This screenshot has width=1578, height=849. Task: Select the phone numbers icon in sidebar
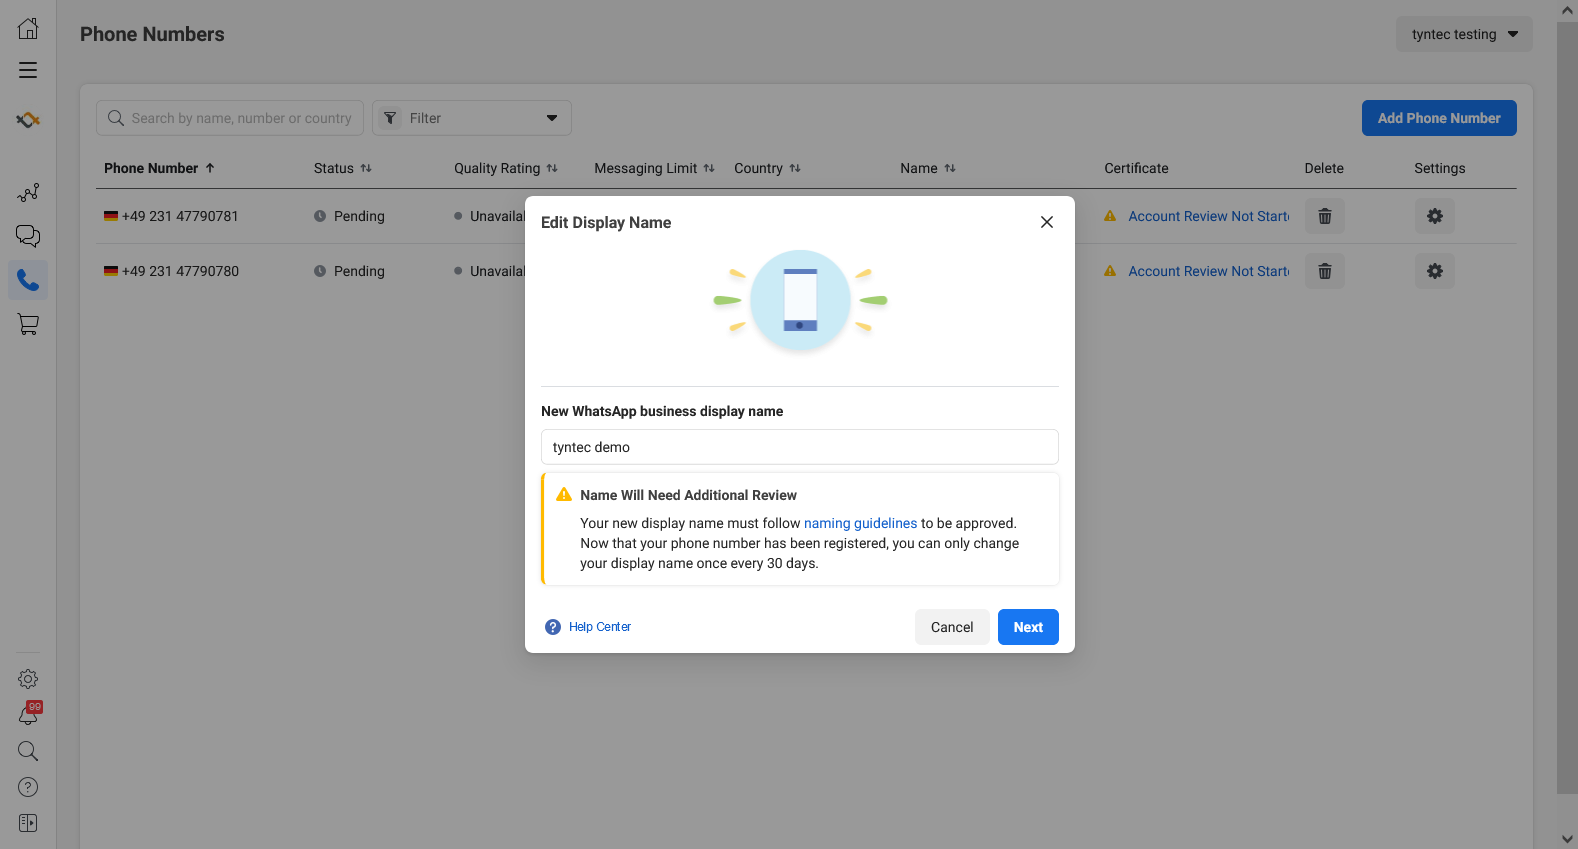[28, 280]
